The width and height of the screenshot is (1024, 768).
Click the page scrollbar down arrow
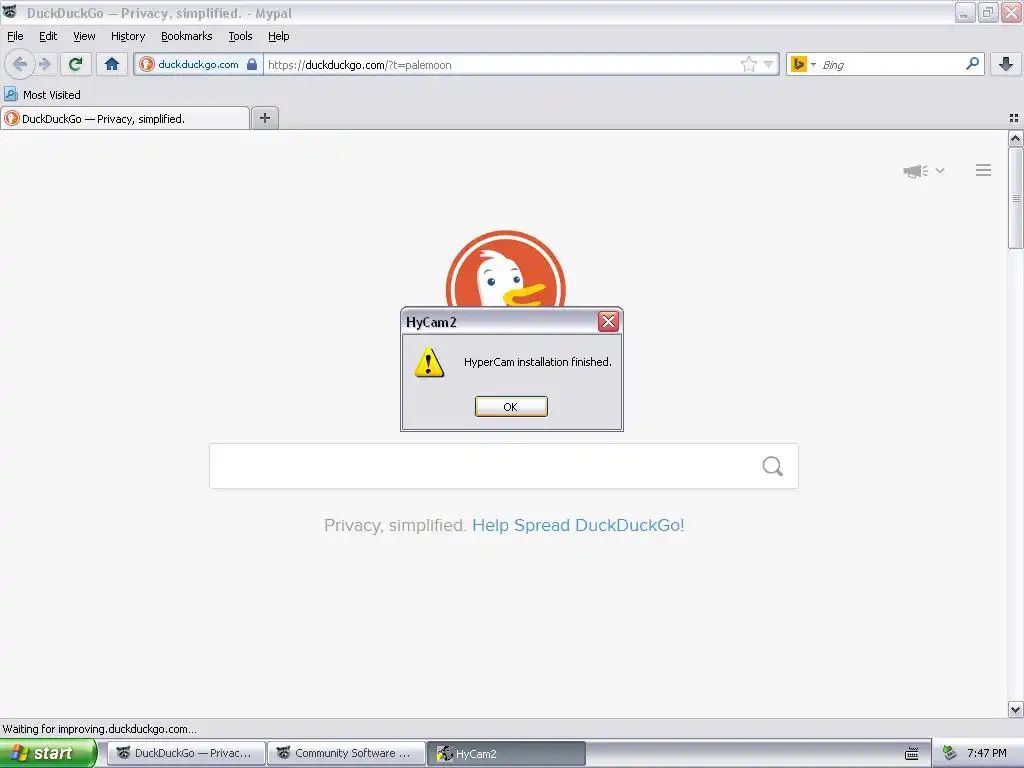click(1015, 709)
